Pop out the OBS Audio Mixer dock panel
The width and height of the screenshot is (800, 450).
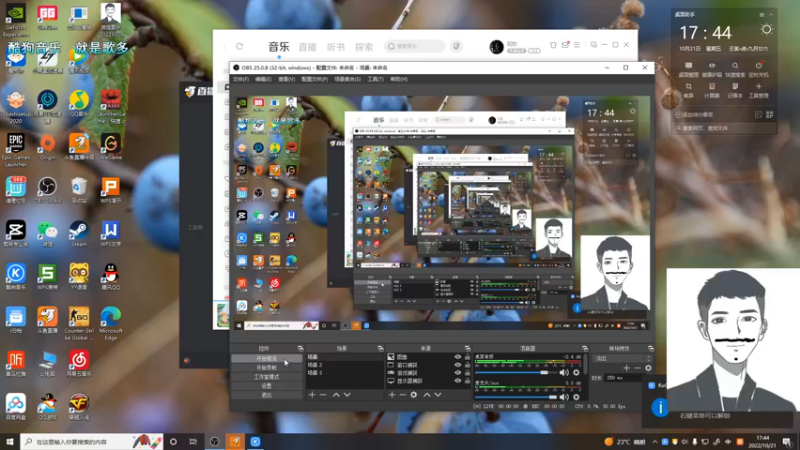585,348
